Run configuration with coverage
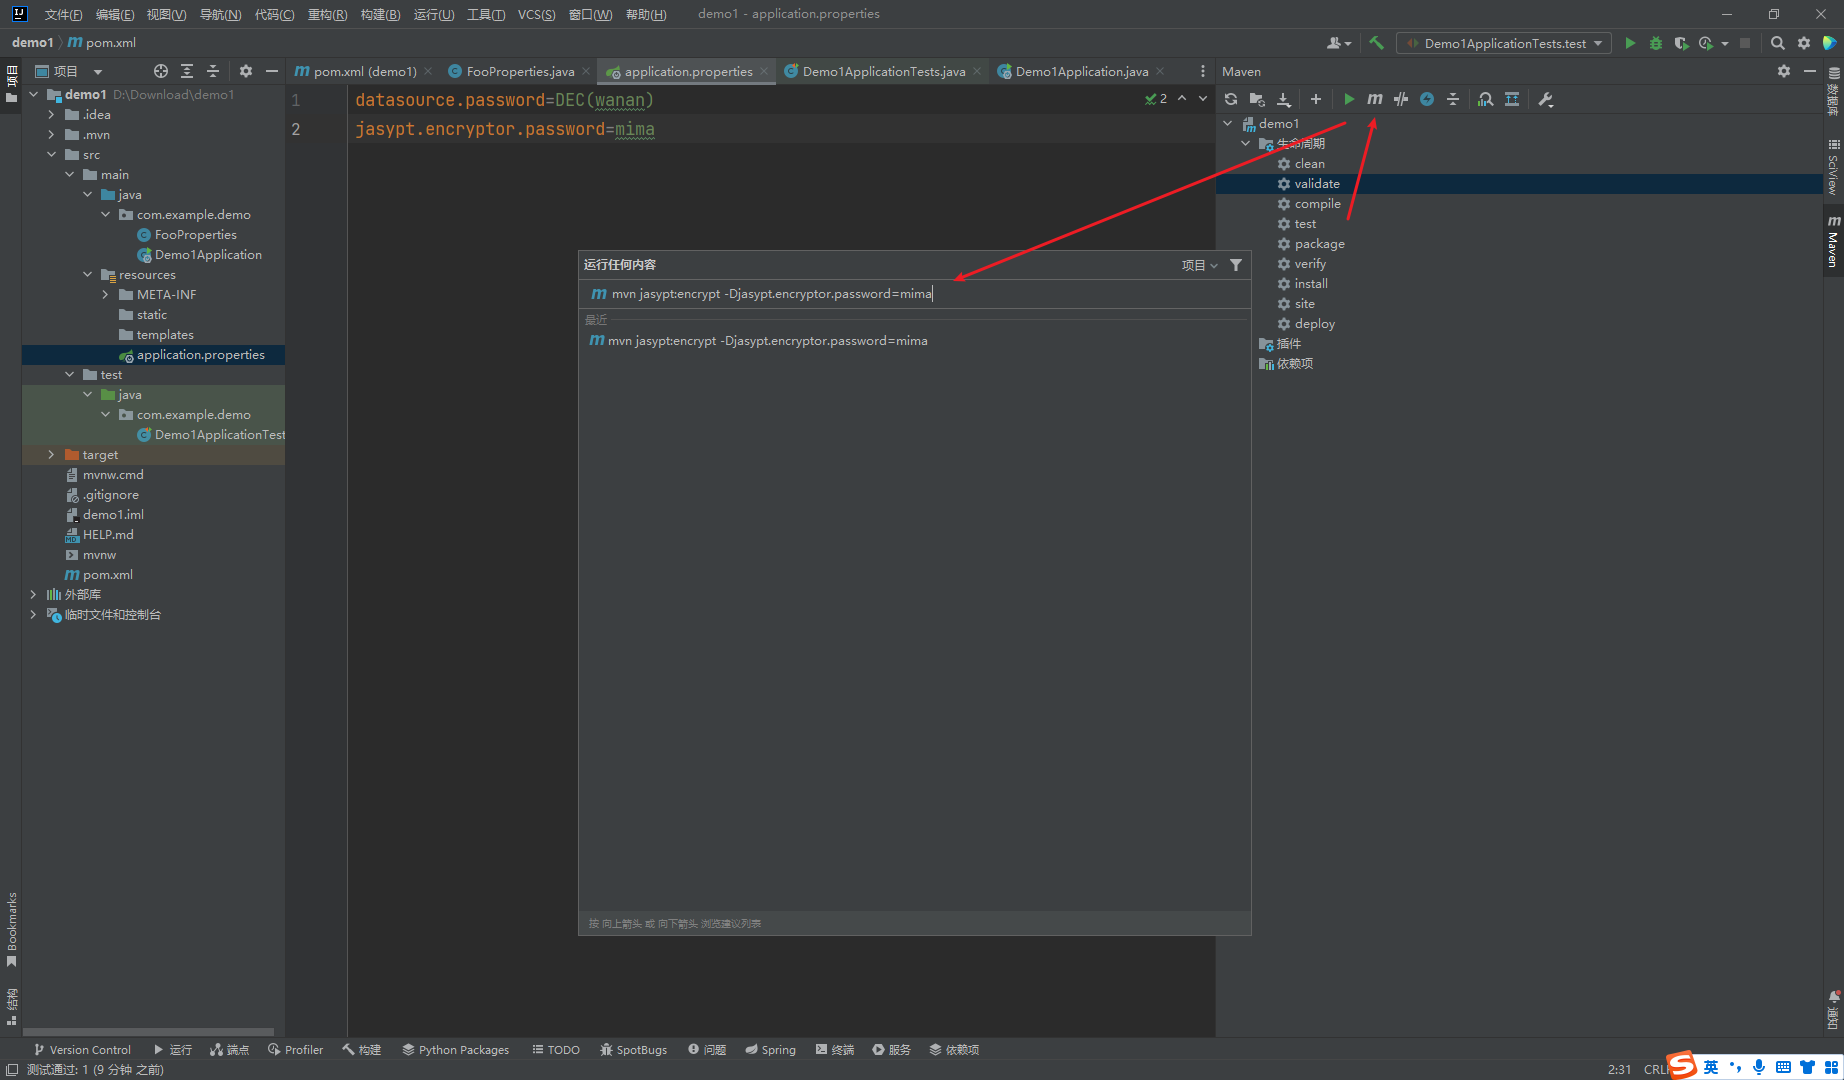 1681,43
